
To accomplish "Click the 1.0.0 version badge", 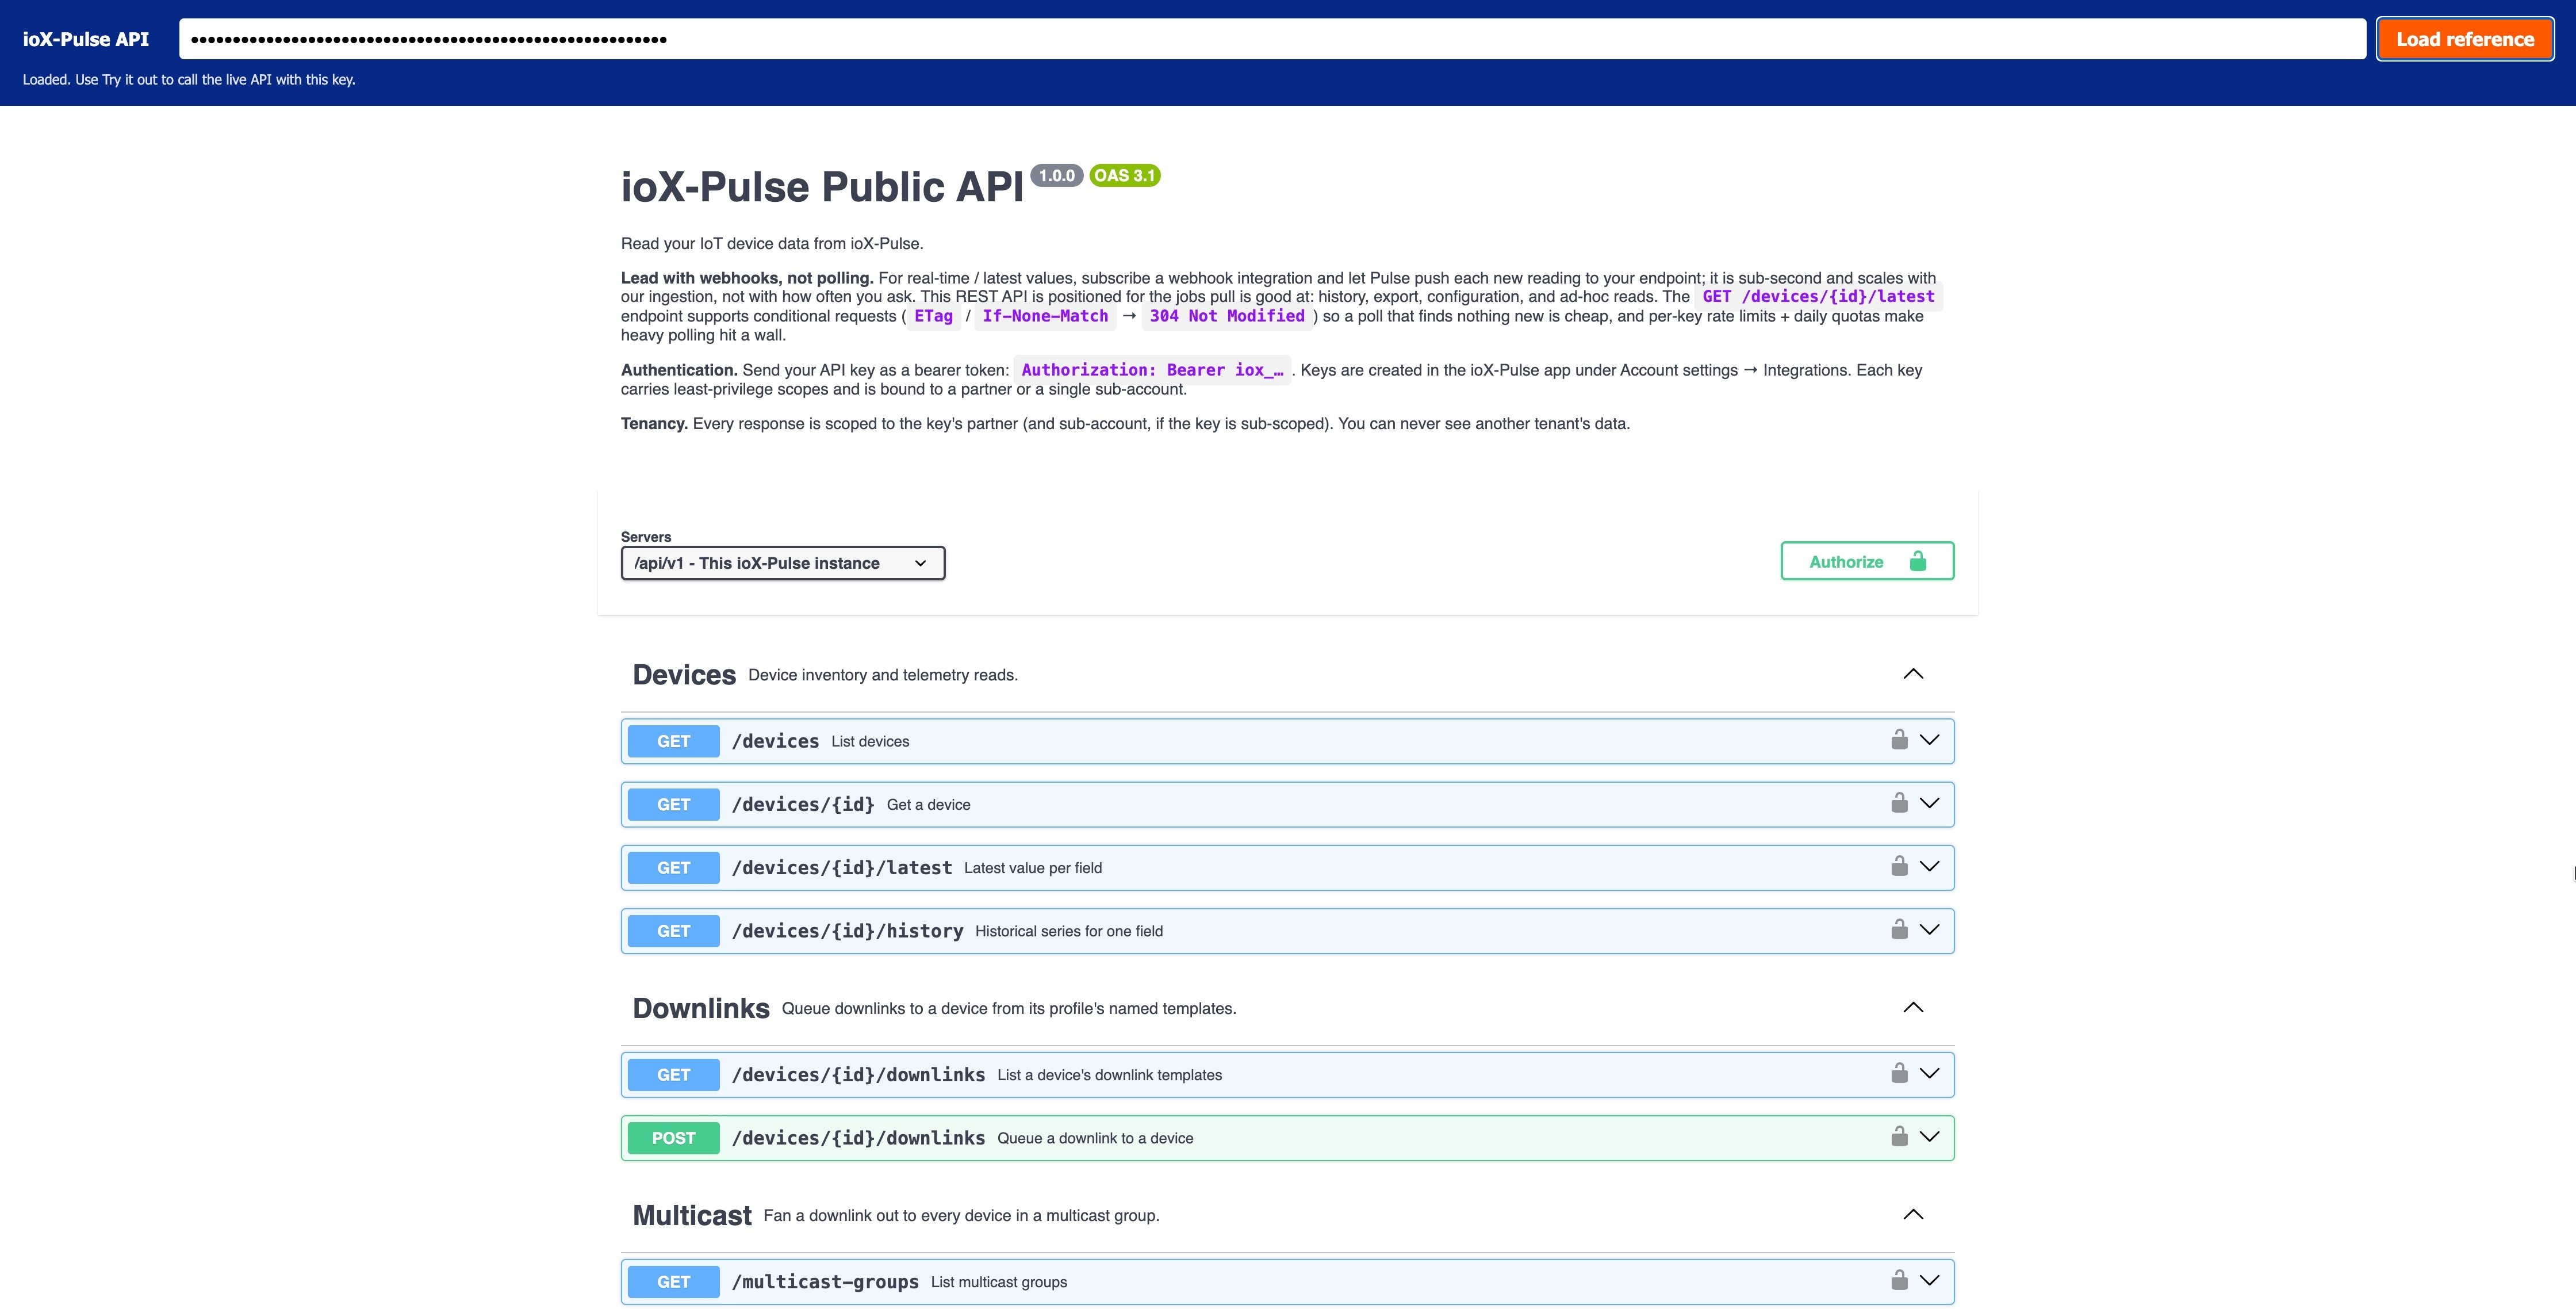I will tap(1057, 175).
